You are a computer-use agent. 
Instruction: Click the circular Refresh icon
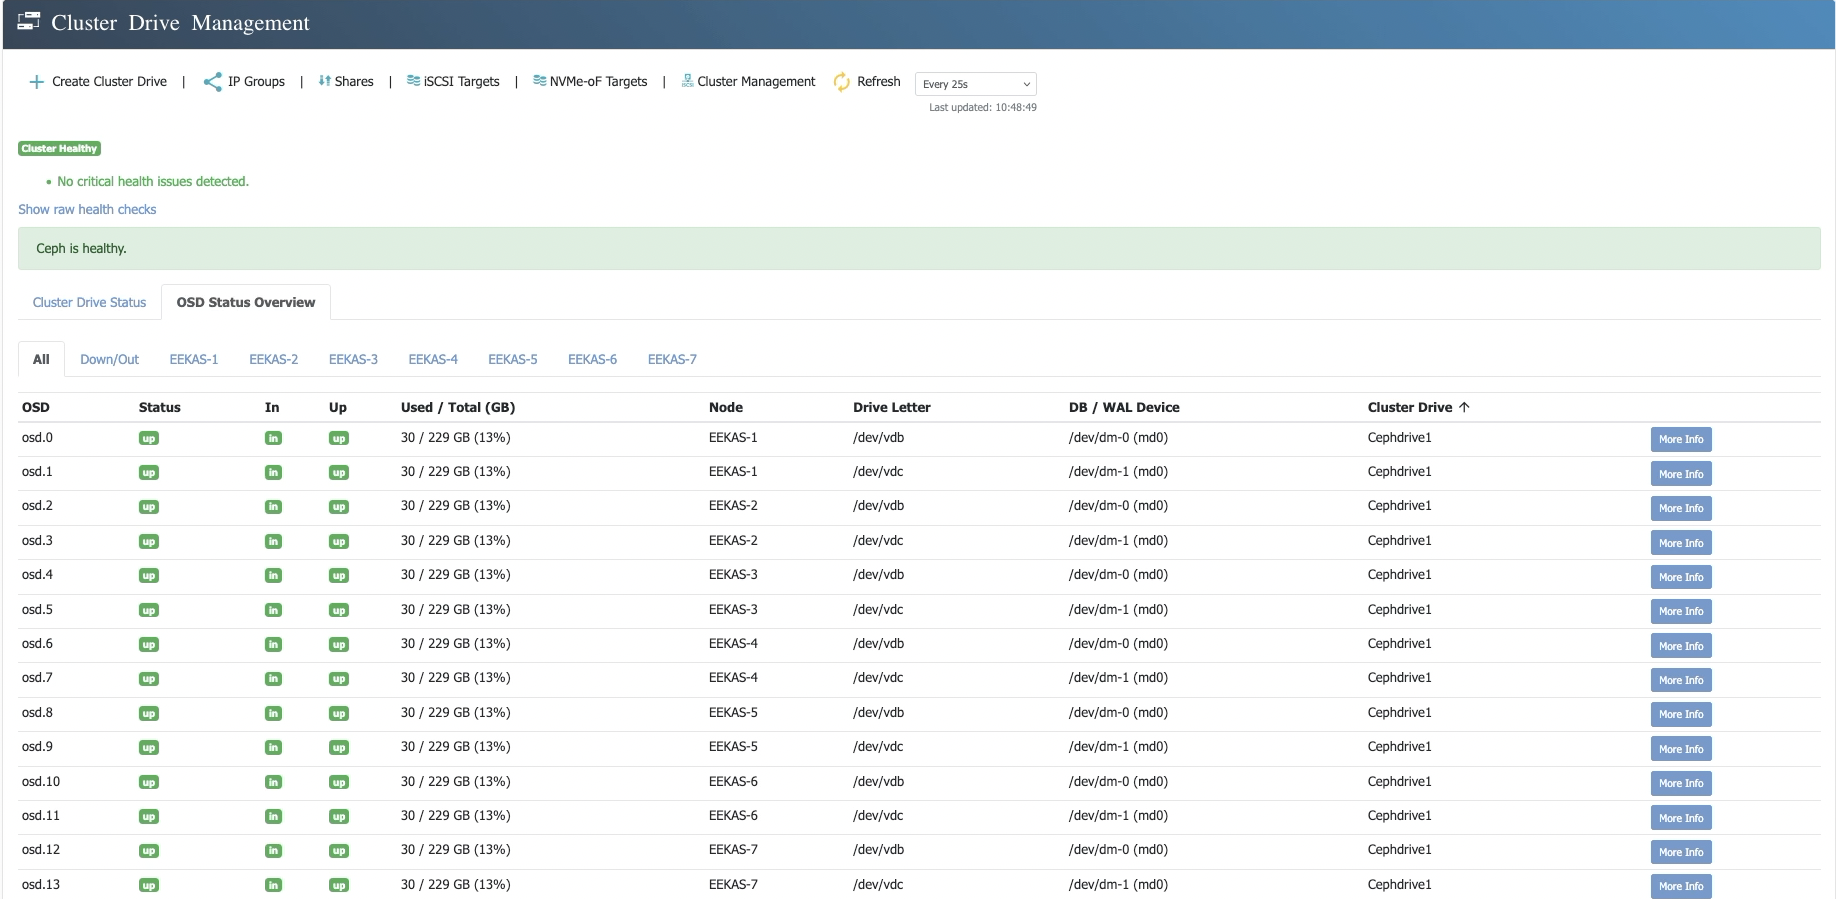point(842,82)
